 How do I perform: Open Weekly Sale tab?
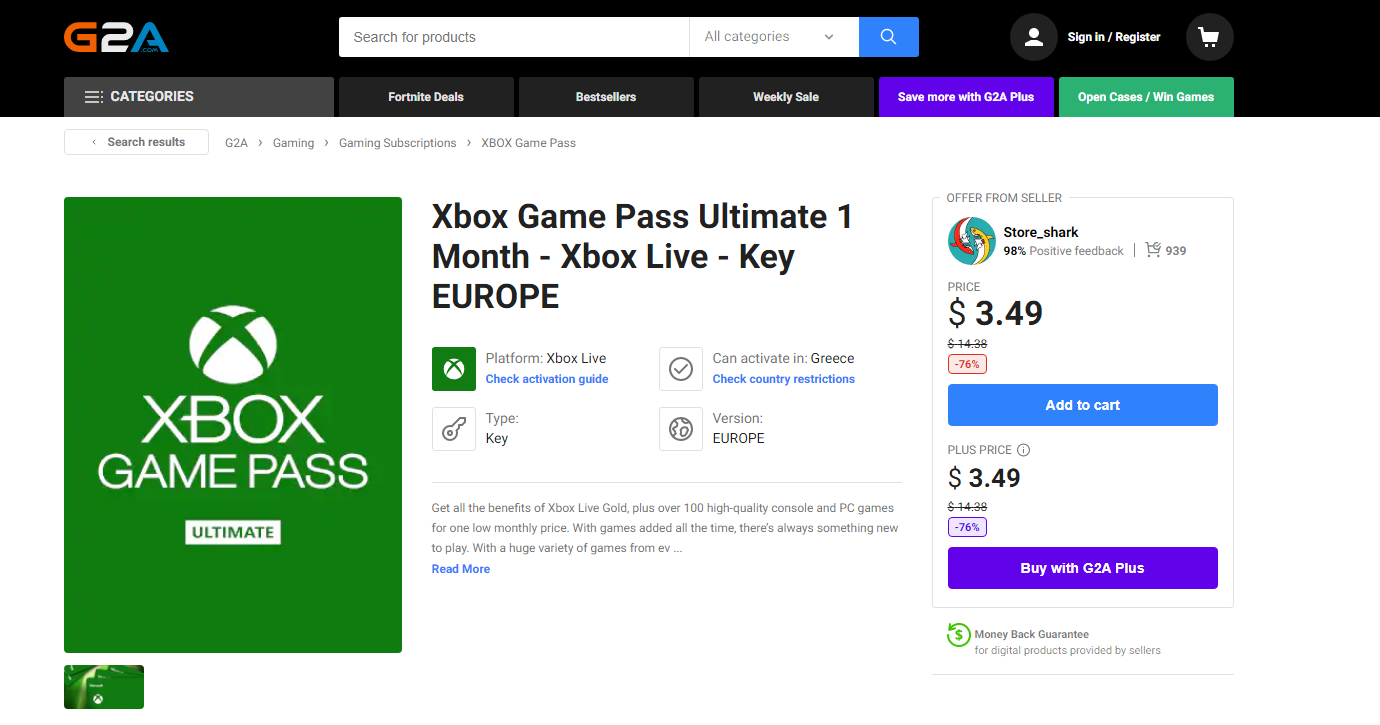click(x=786, y=97)
